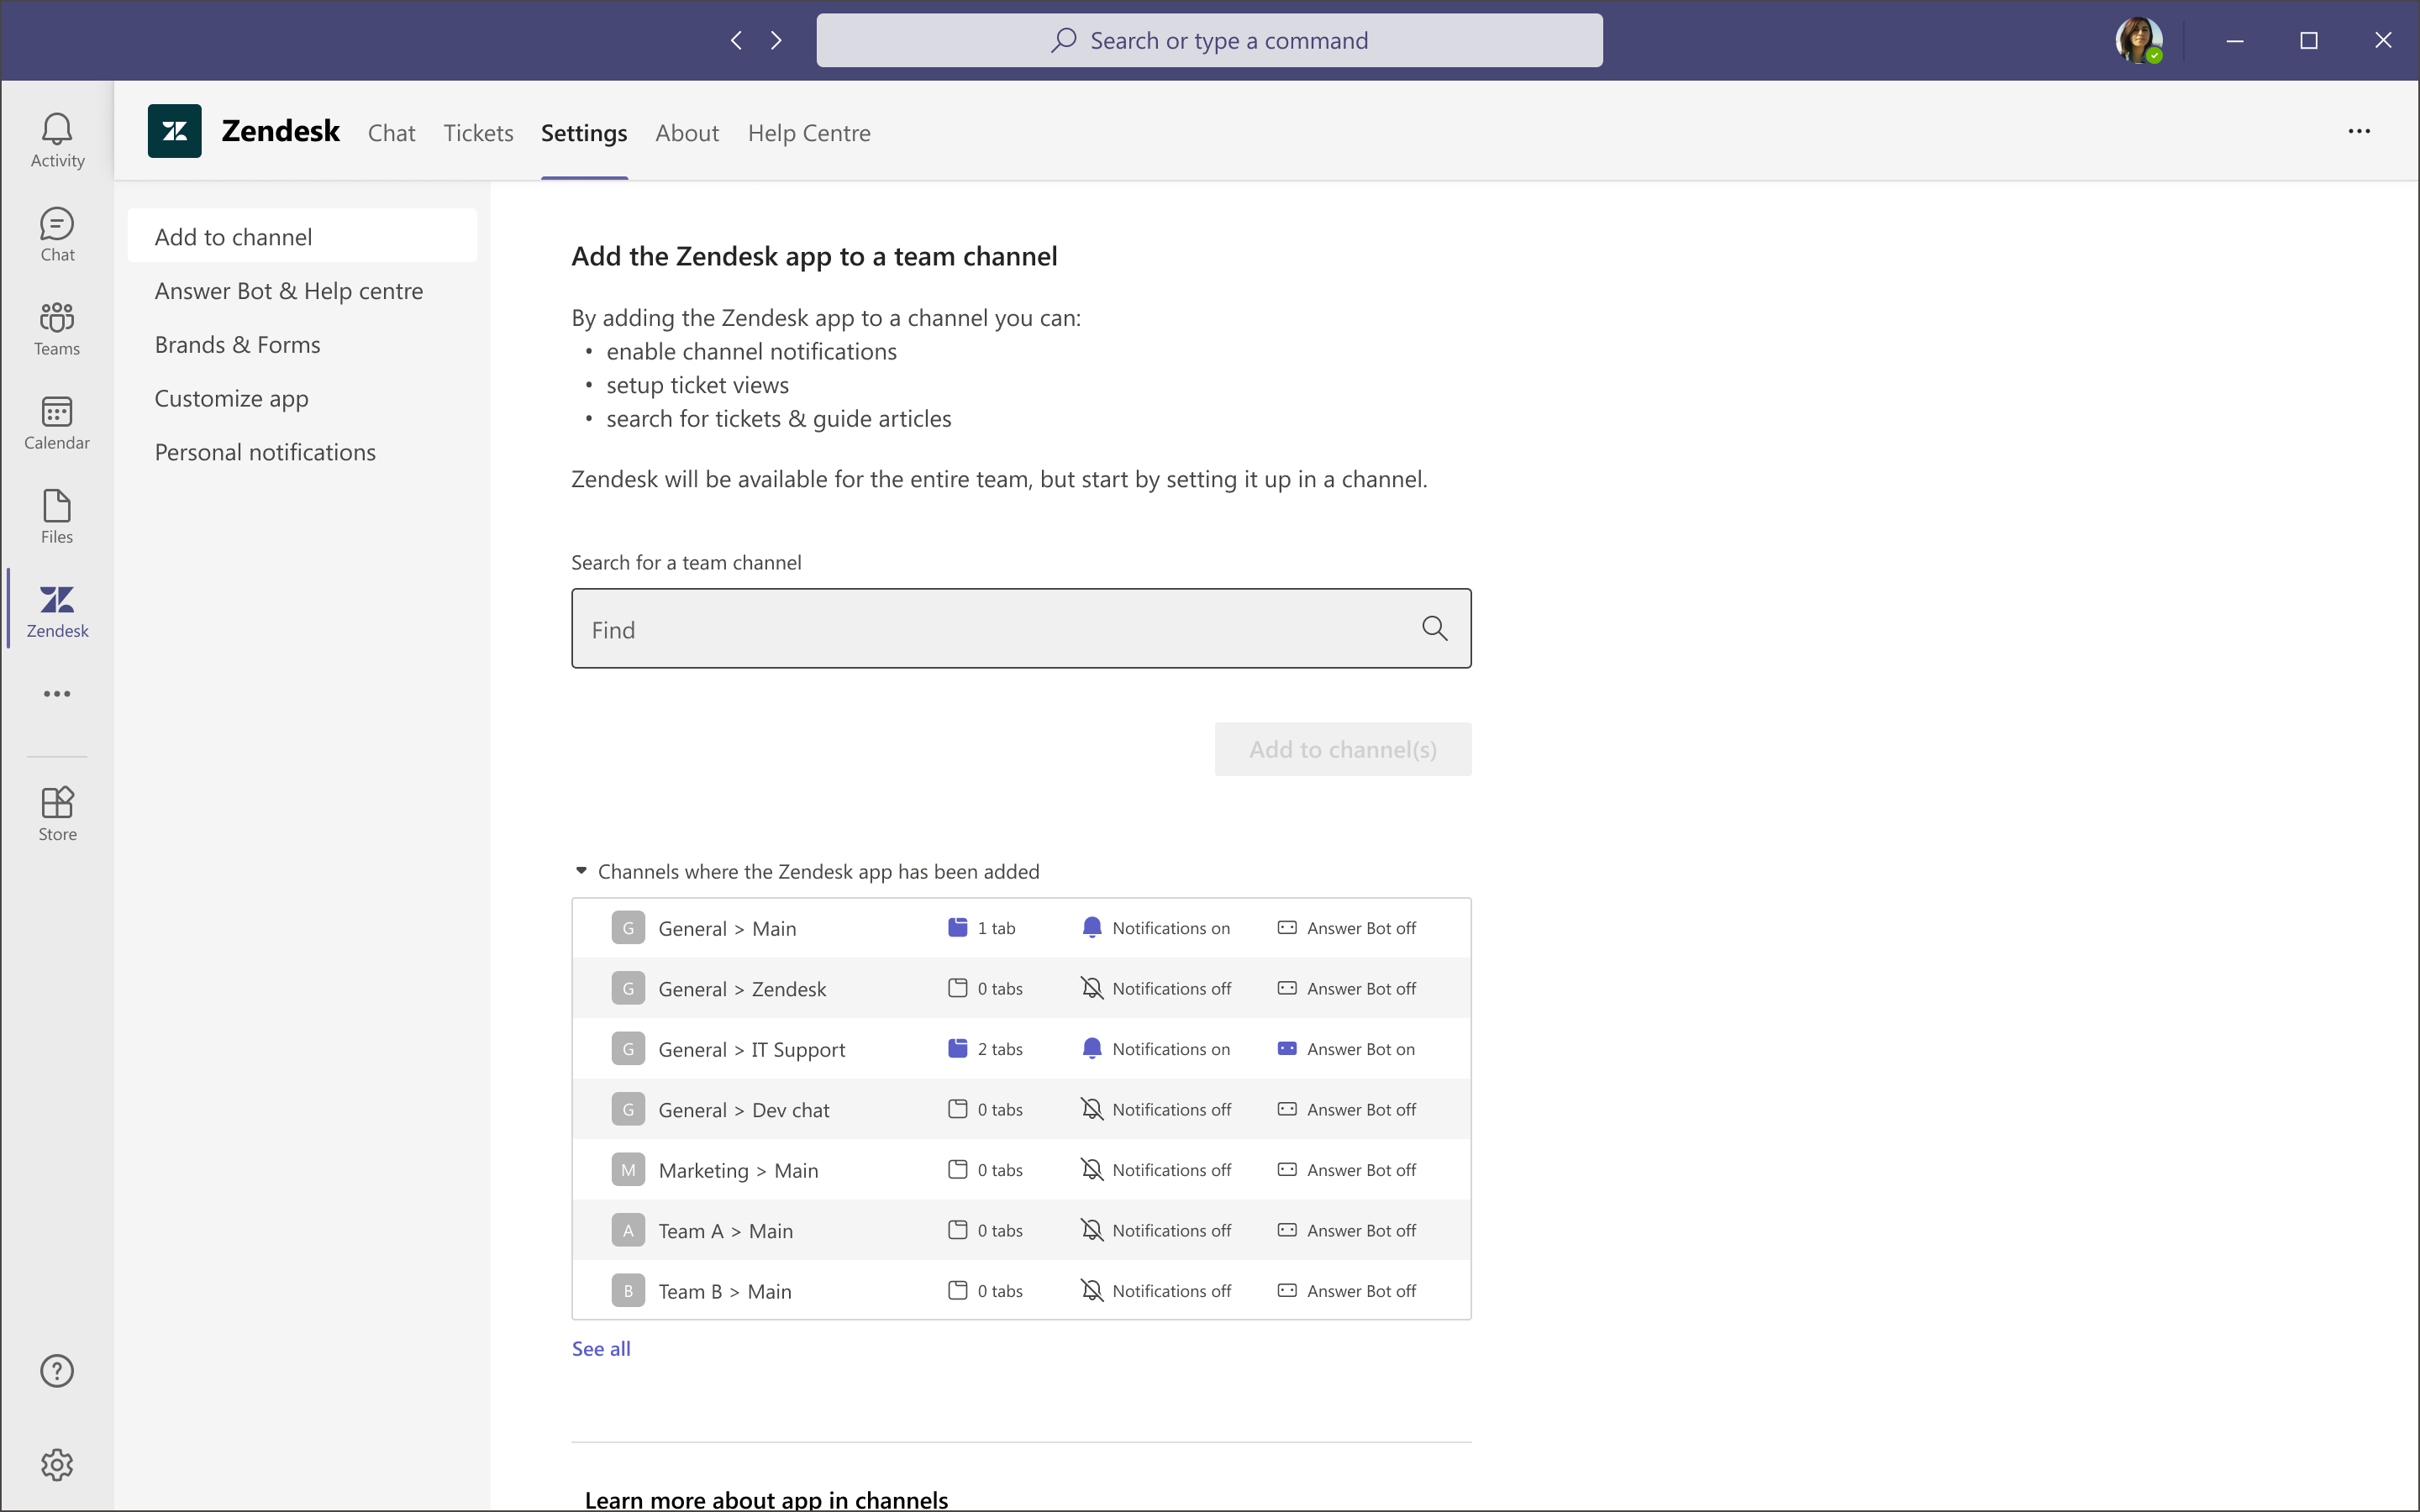The image size is (2420, 1512).
Task: Click the muted bell for Team A > Main
Action: [1092, 1230]
